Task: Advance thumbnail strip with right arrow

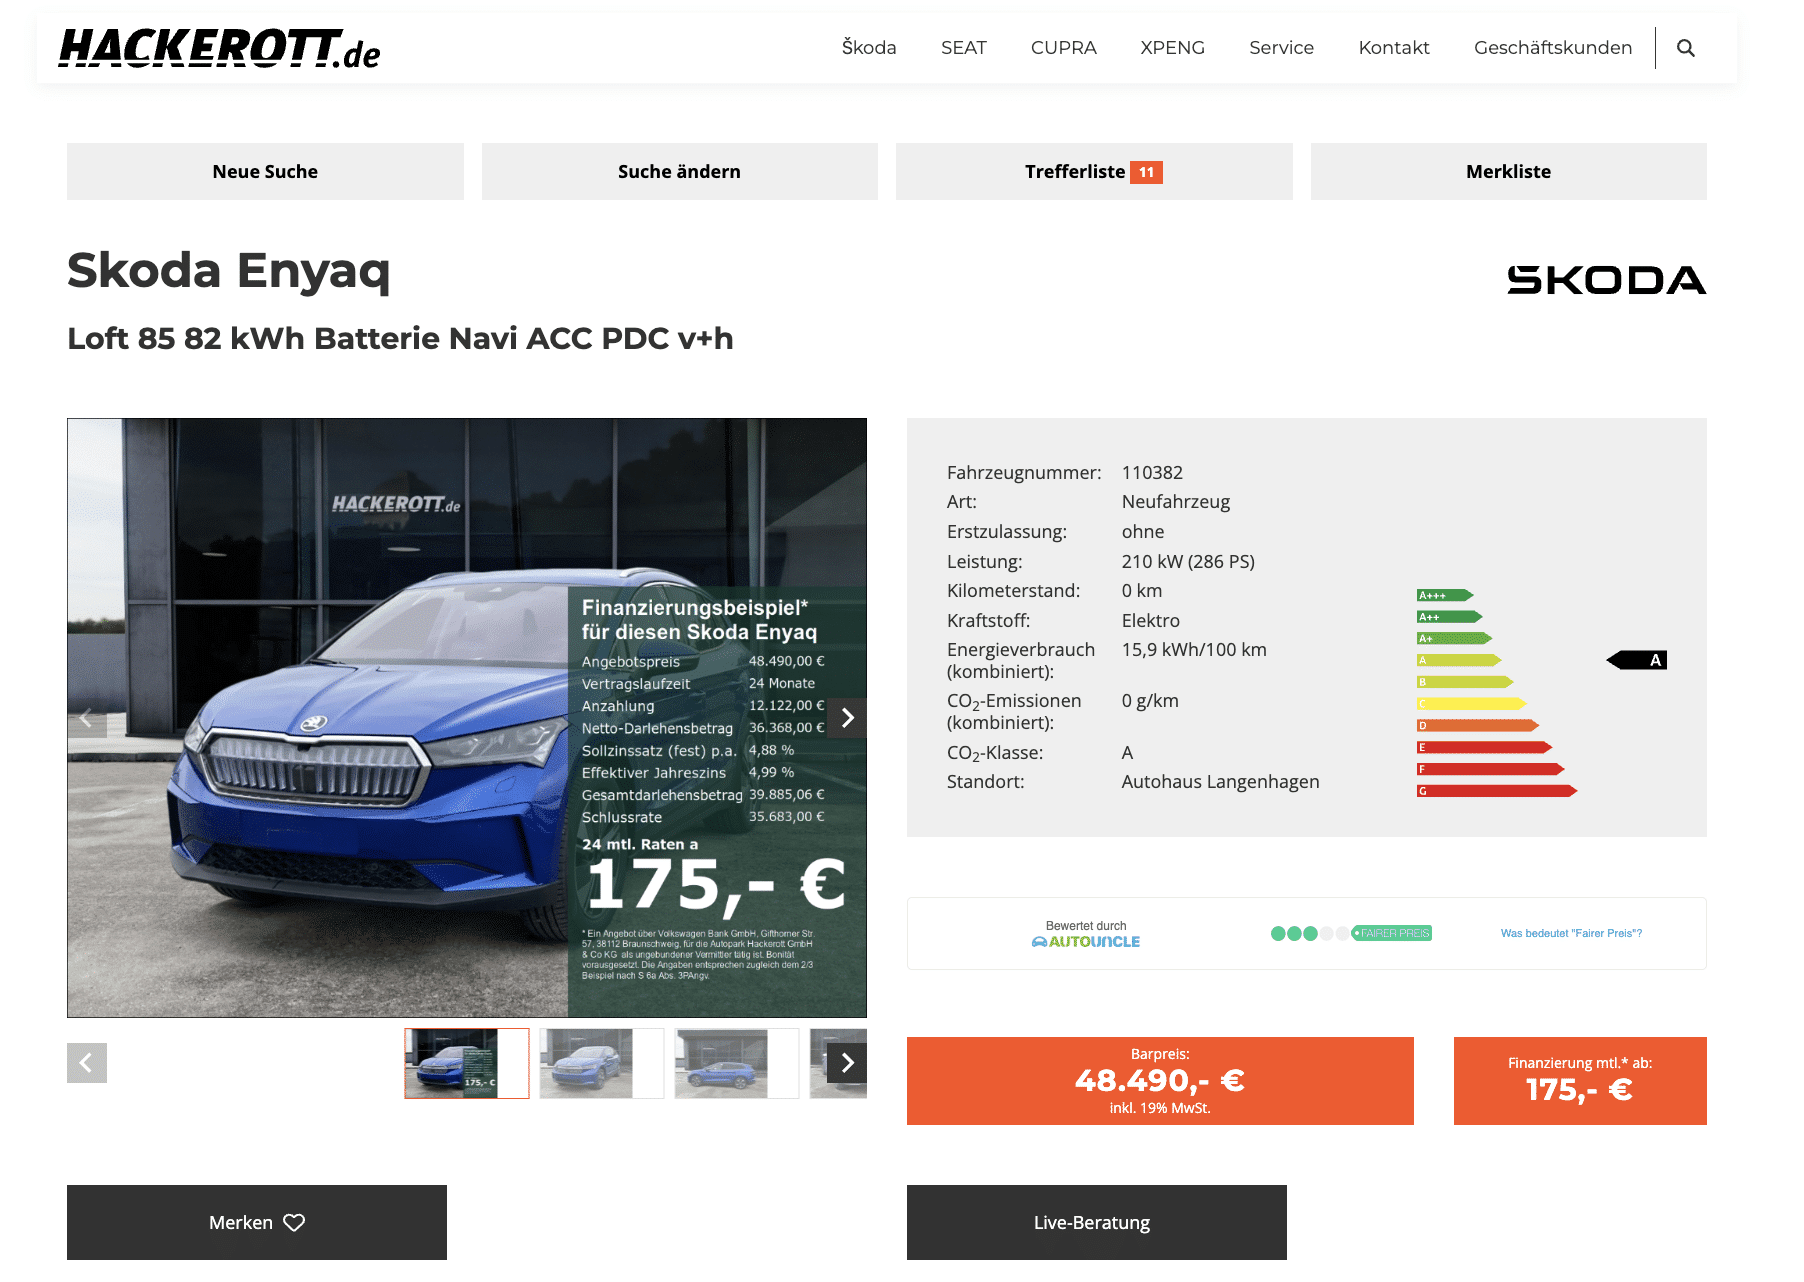Action: [x=847, y=1063]
